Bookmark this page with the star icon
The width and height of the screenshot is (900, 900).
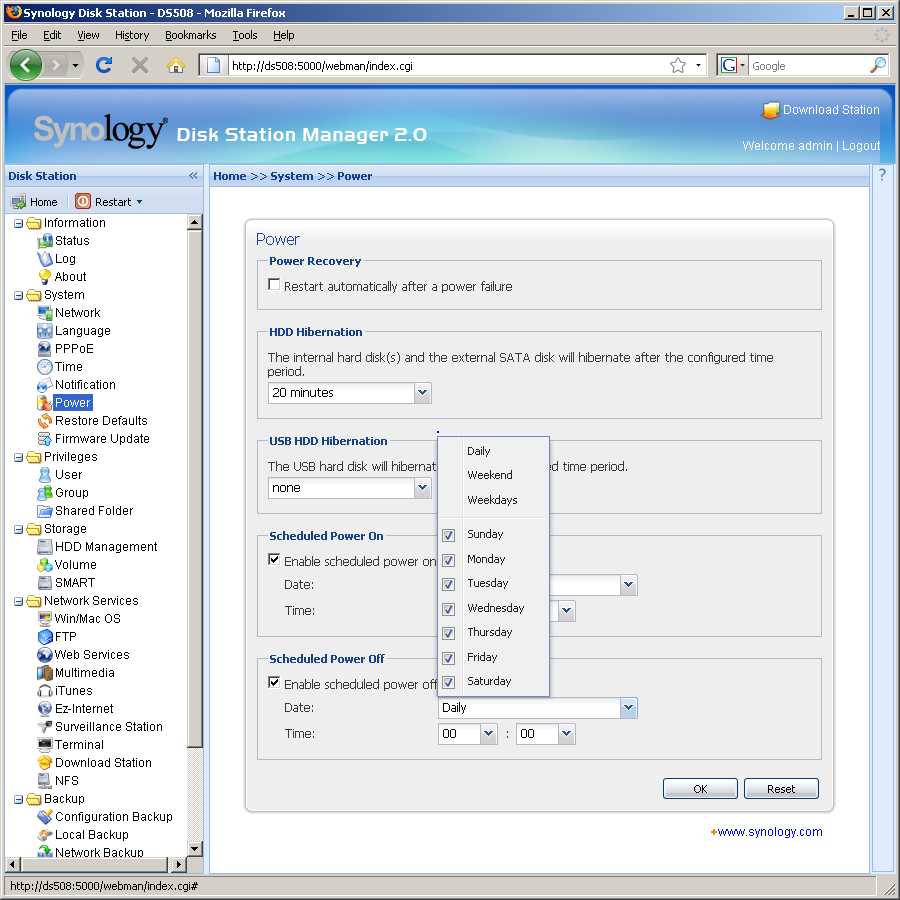[x=678, y=65]
